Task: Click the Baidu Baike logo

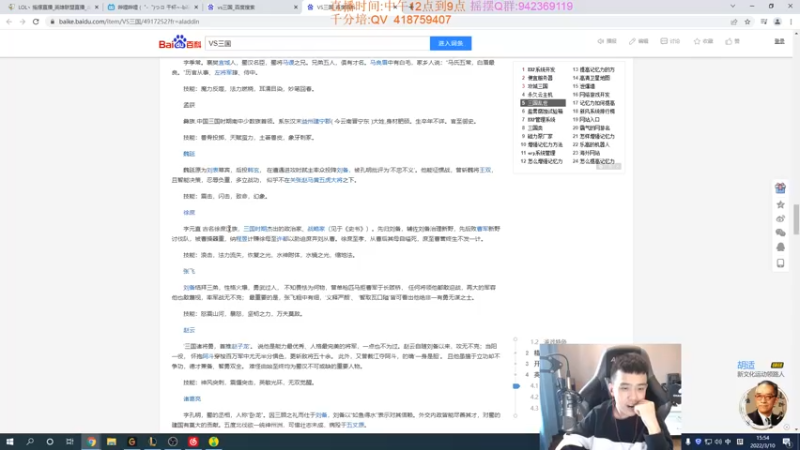Action: (180, 42)
